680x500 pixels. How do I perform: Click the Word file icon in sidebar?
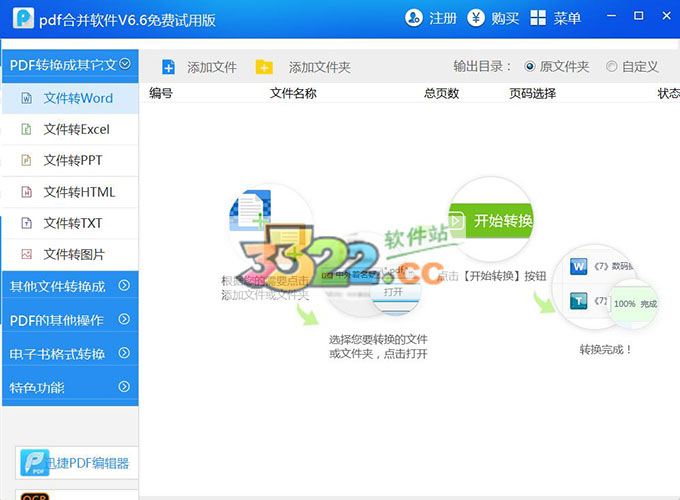pos(26,98)
